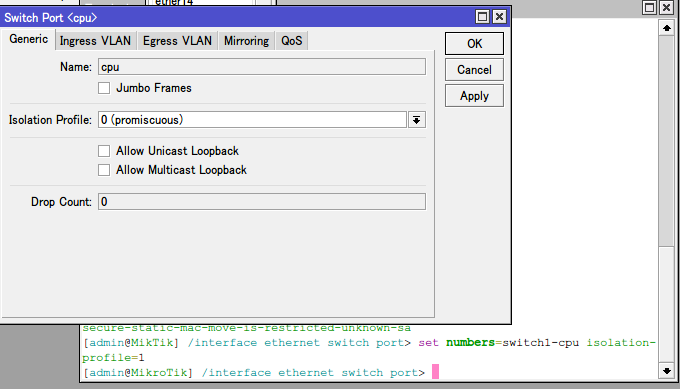Expand the Isolation Profile dropdown arrow
Viewport: 680px width, 389px height.
416,120
